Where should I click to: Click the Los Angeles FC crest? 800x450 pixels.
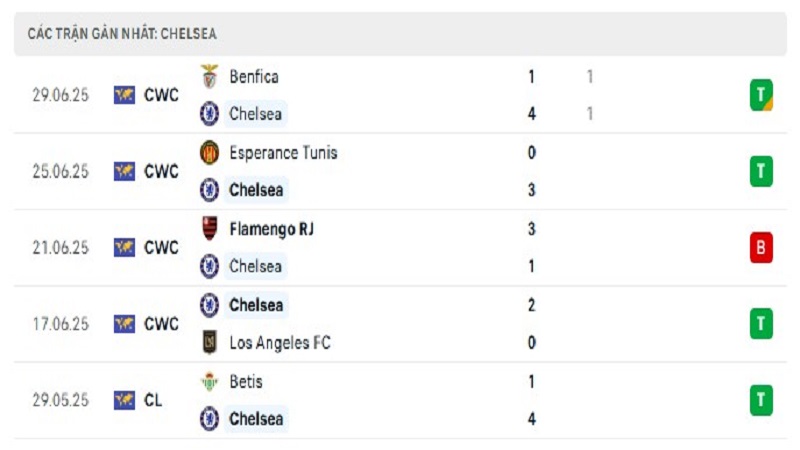click(209, 342)
